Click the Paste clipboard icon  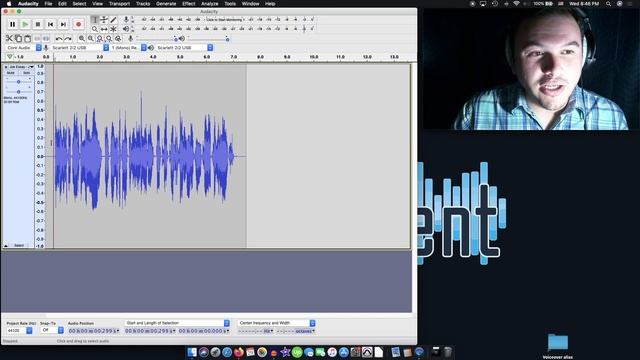click(x=28, y=38)
